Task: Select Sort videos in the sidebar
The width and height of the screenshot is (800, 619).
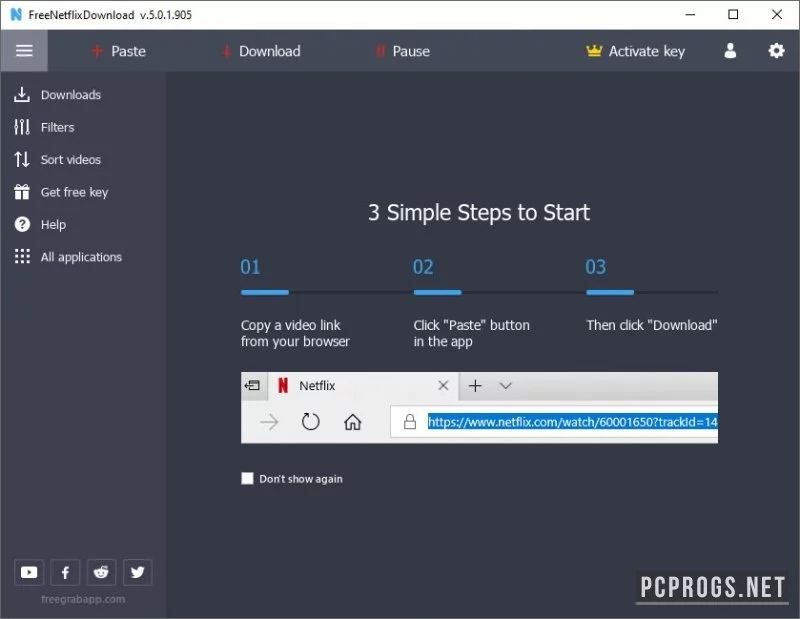Action: point(57,160)
